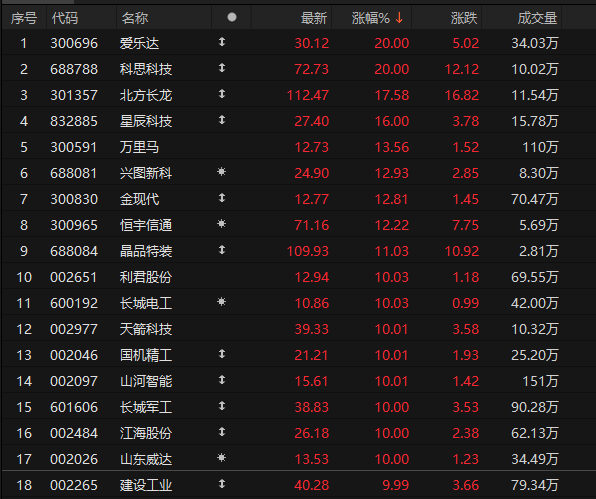Open stock code 300591 万里马
Viewport: 596px width, 499px height.
(74, 147)
